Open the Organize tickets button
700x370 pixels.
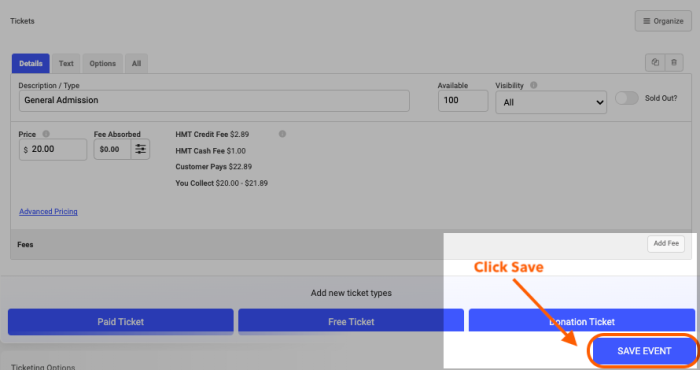[x=663, y=21]
